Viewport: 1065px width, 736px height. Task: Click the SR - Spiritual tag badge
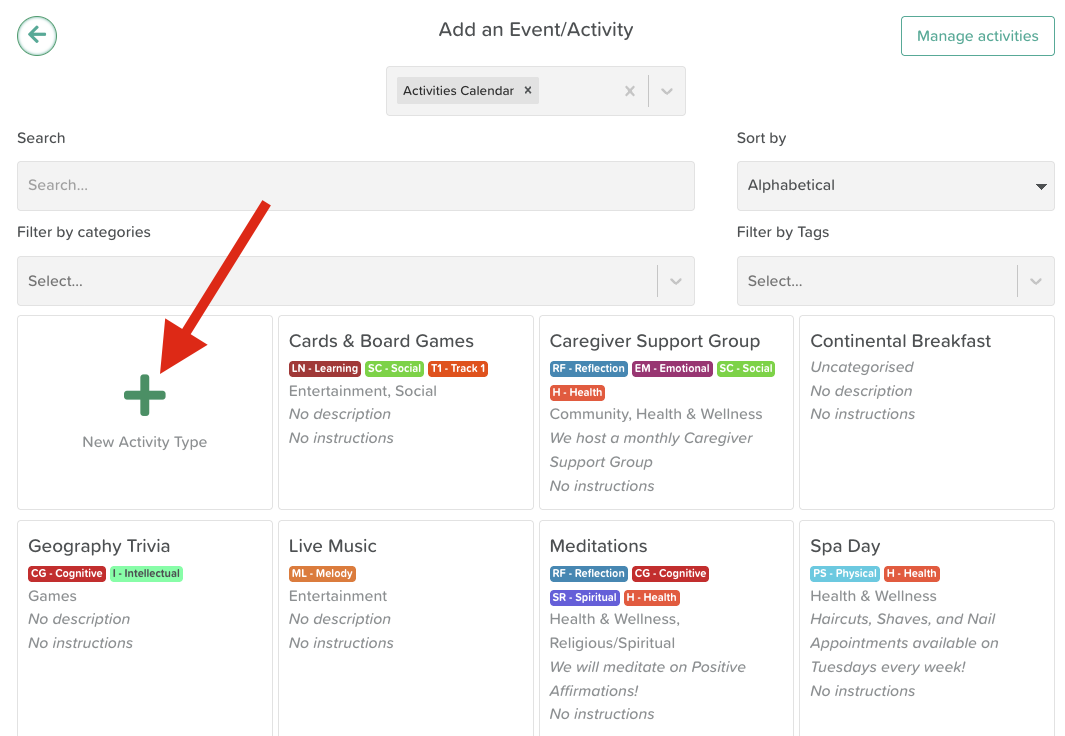[585, 598]
